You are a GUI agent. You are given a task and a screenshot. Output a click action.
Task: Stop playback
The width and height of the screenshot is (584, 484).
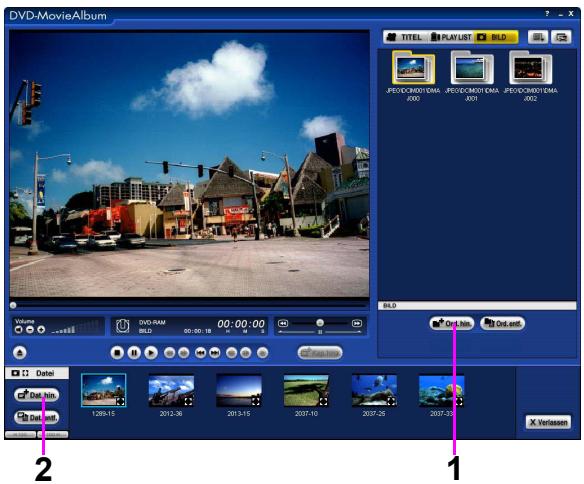coord(117,352)
